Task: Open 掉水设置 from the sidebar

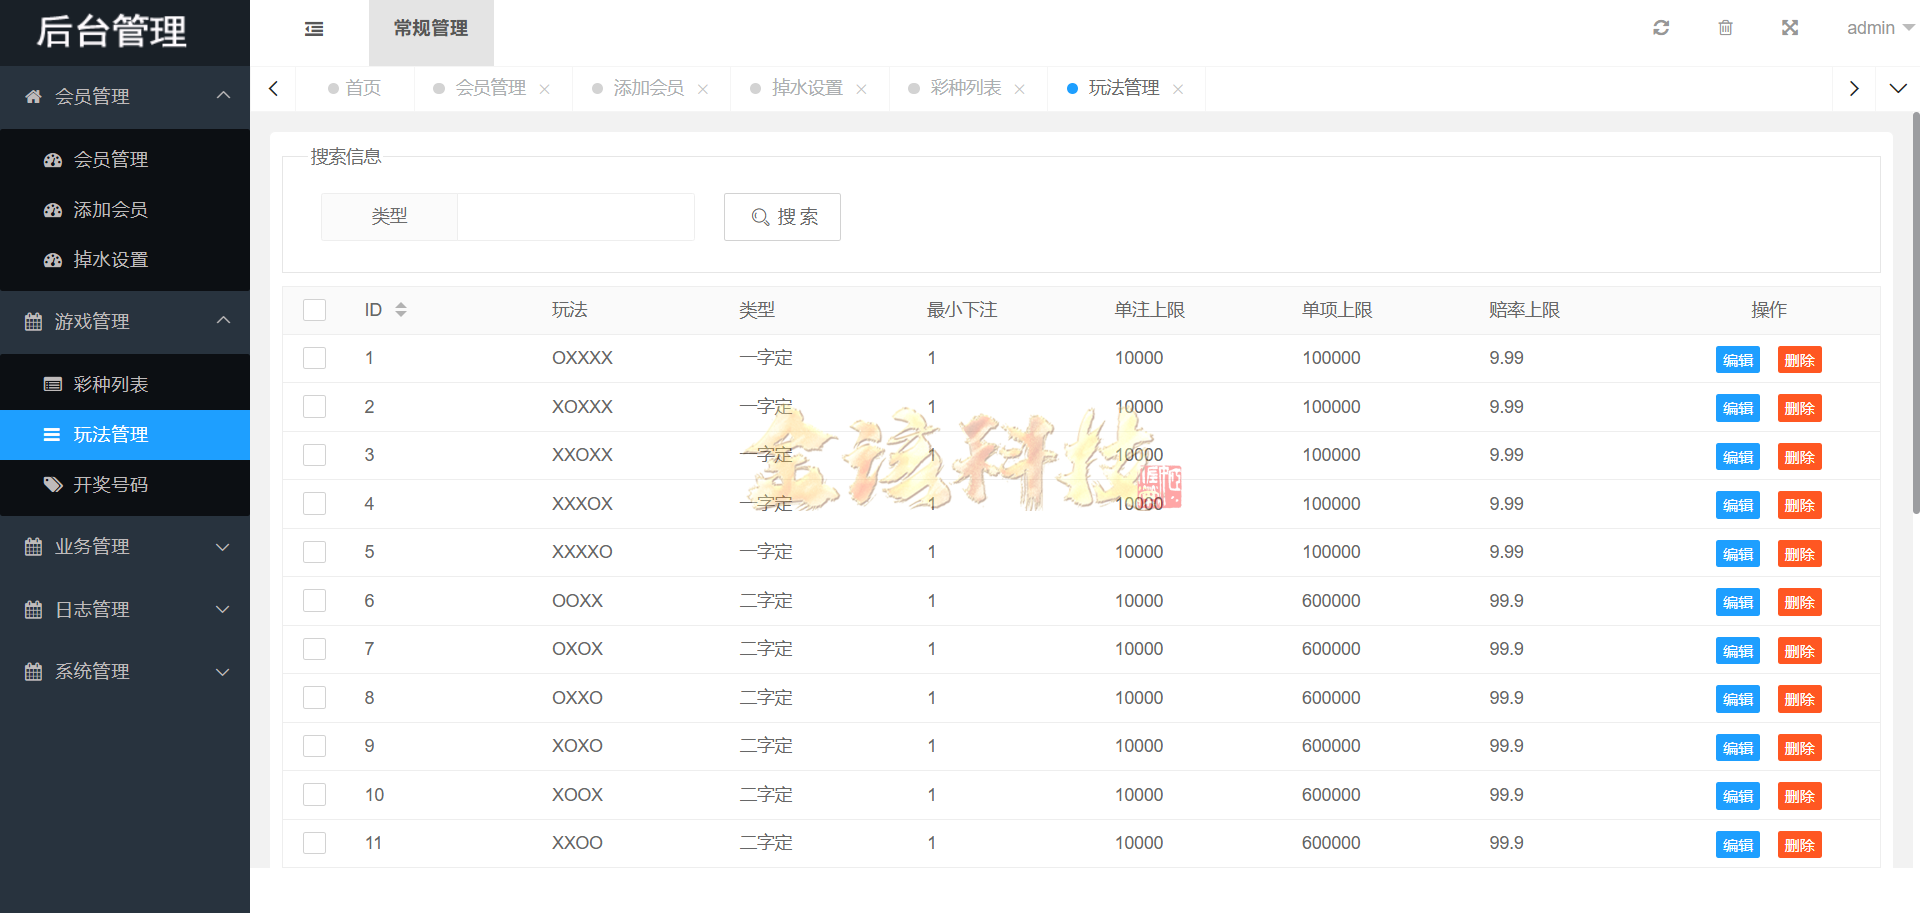Action: tap(112, 259)
